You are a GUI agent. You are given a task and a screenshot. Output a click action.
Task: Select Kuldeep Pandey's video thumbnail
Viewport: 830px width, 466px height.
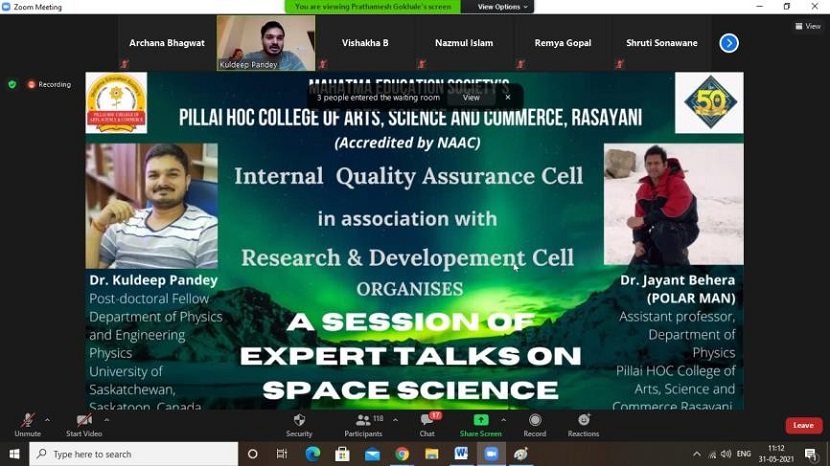(x=266, y=43)
